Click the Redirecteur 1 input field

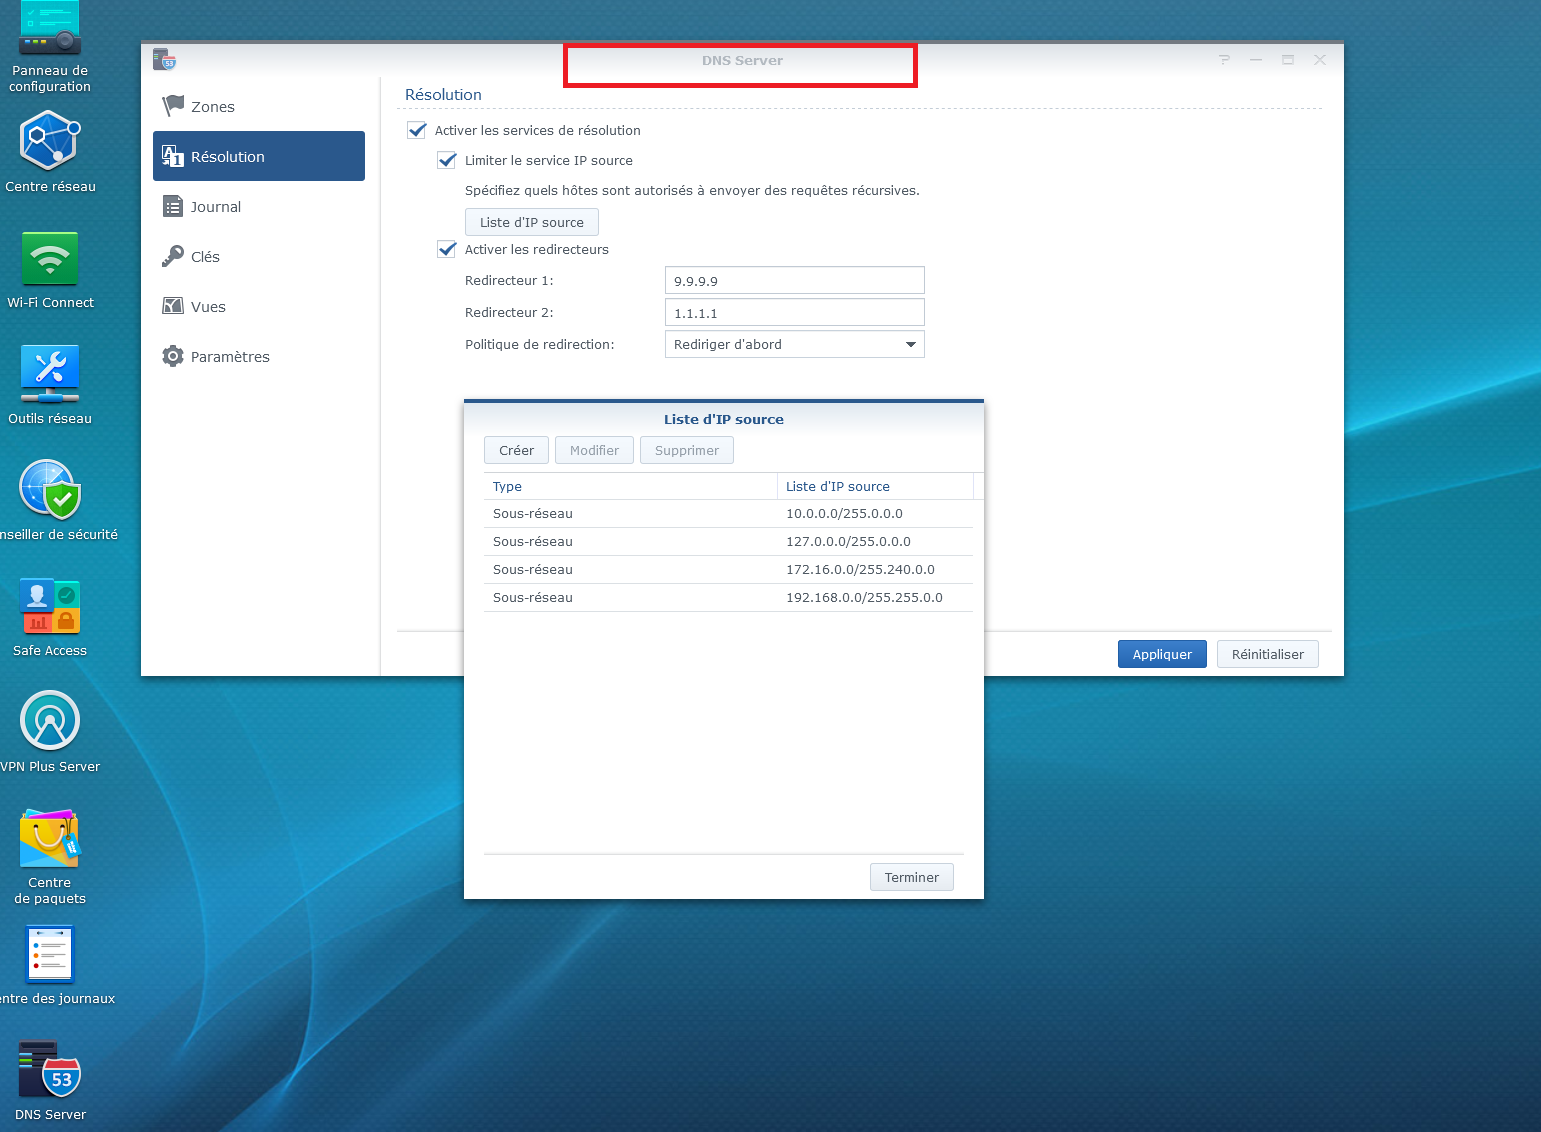coord(794,281)
